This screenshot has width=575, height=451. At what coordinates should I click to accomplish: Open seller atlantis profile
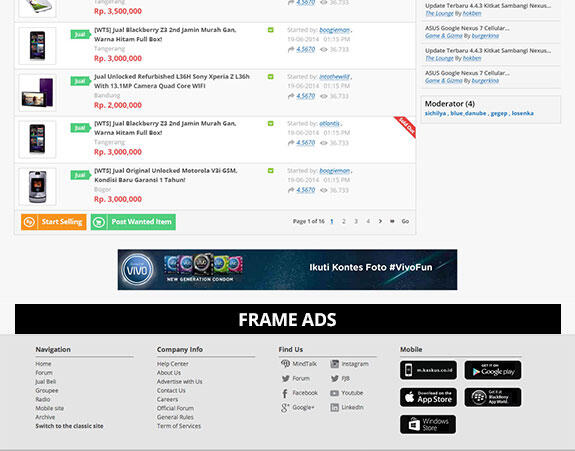point(329,124)
